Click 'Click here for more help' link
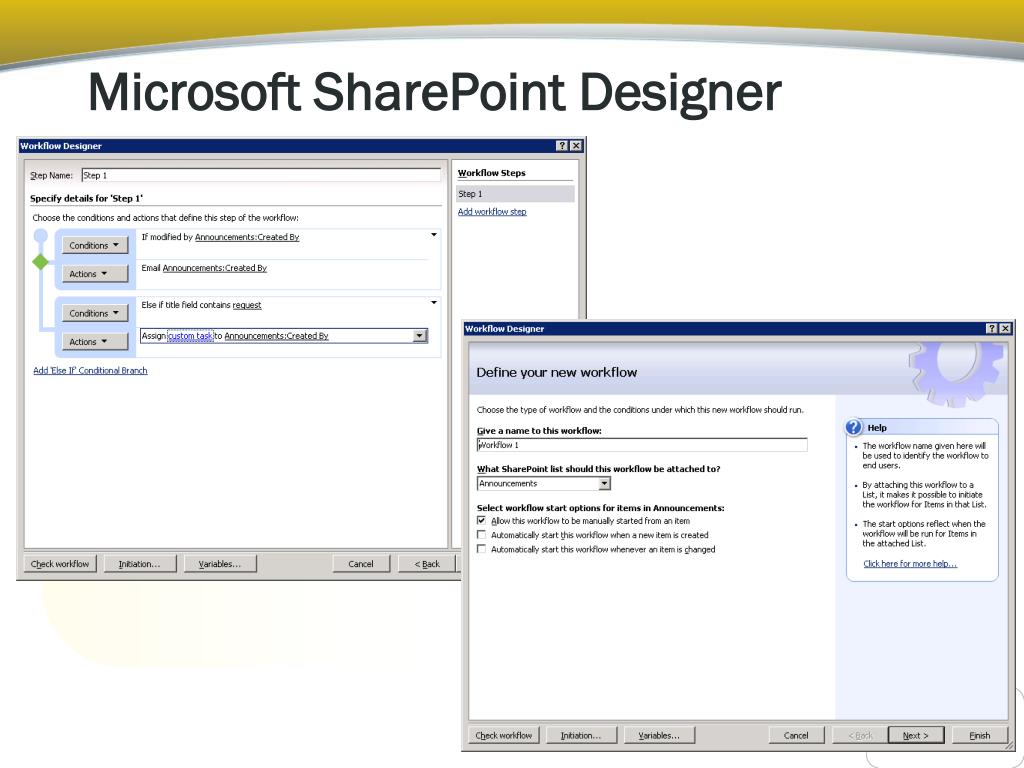1024x768 pixels. pyautogui.click(x=910, y=564)
